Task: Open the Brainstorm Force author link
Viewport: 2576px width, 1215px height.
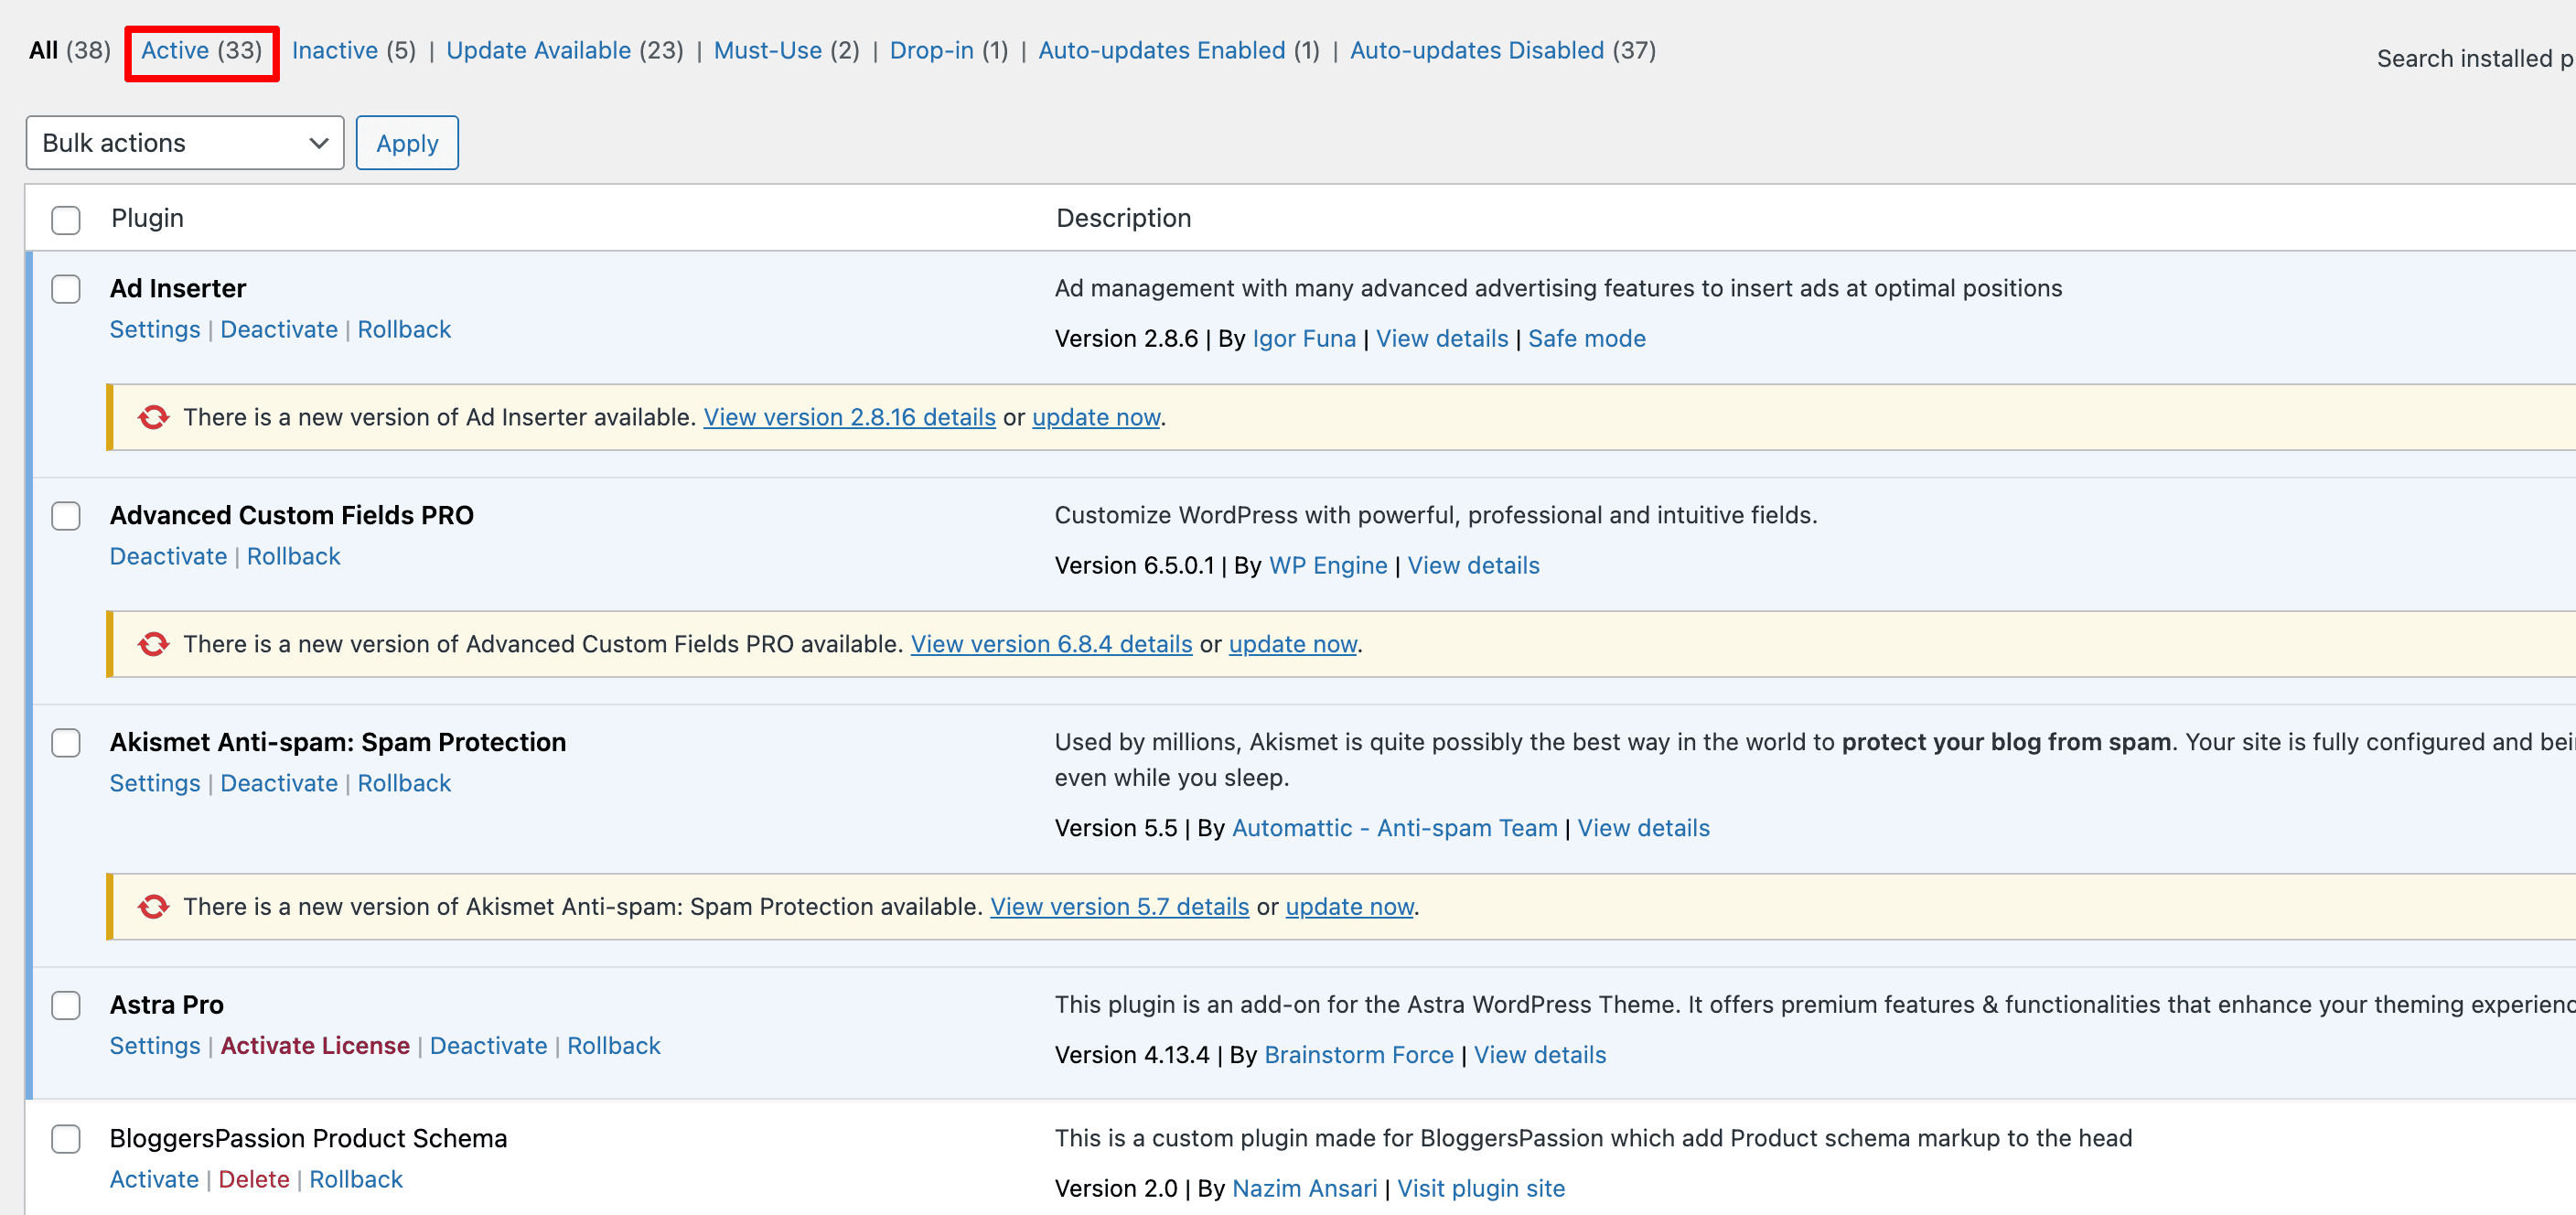Action: 1358,1055
